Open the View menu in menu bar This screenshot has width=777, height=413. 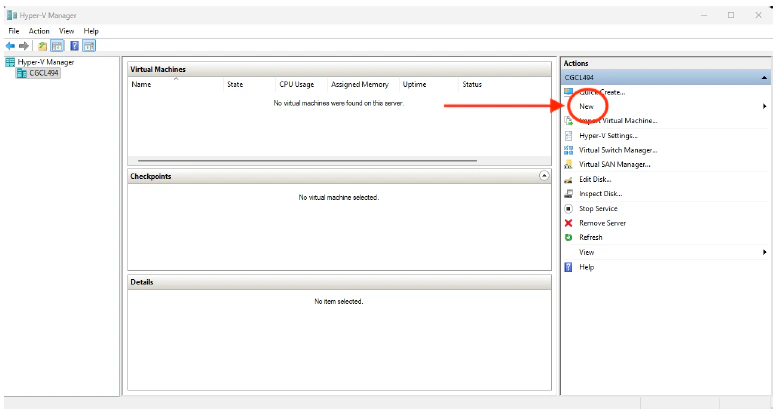click(x=66, y=31)
